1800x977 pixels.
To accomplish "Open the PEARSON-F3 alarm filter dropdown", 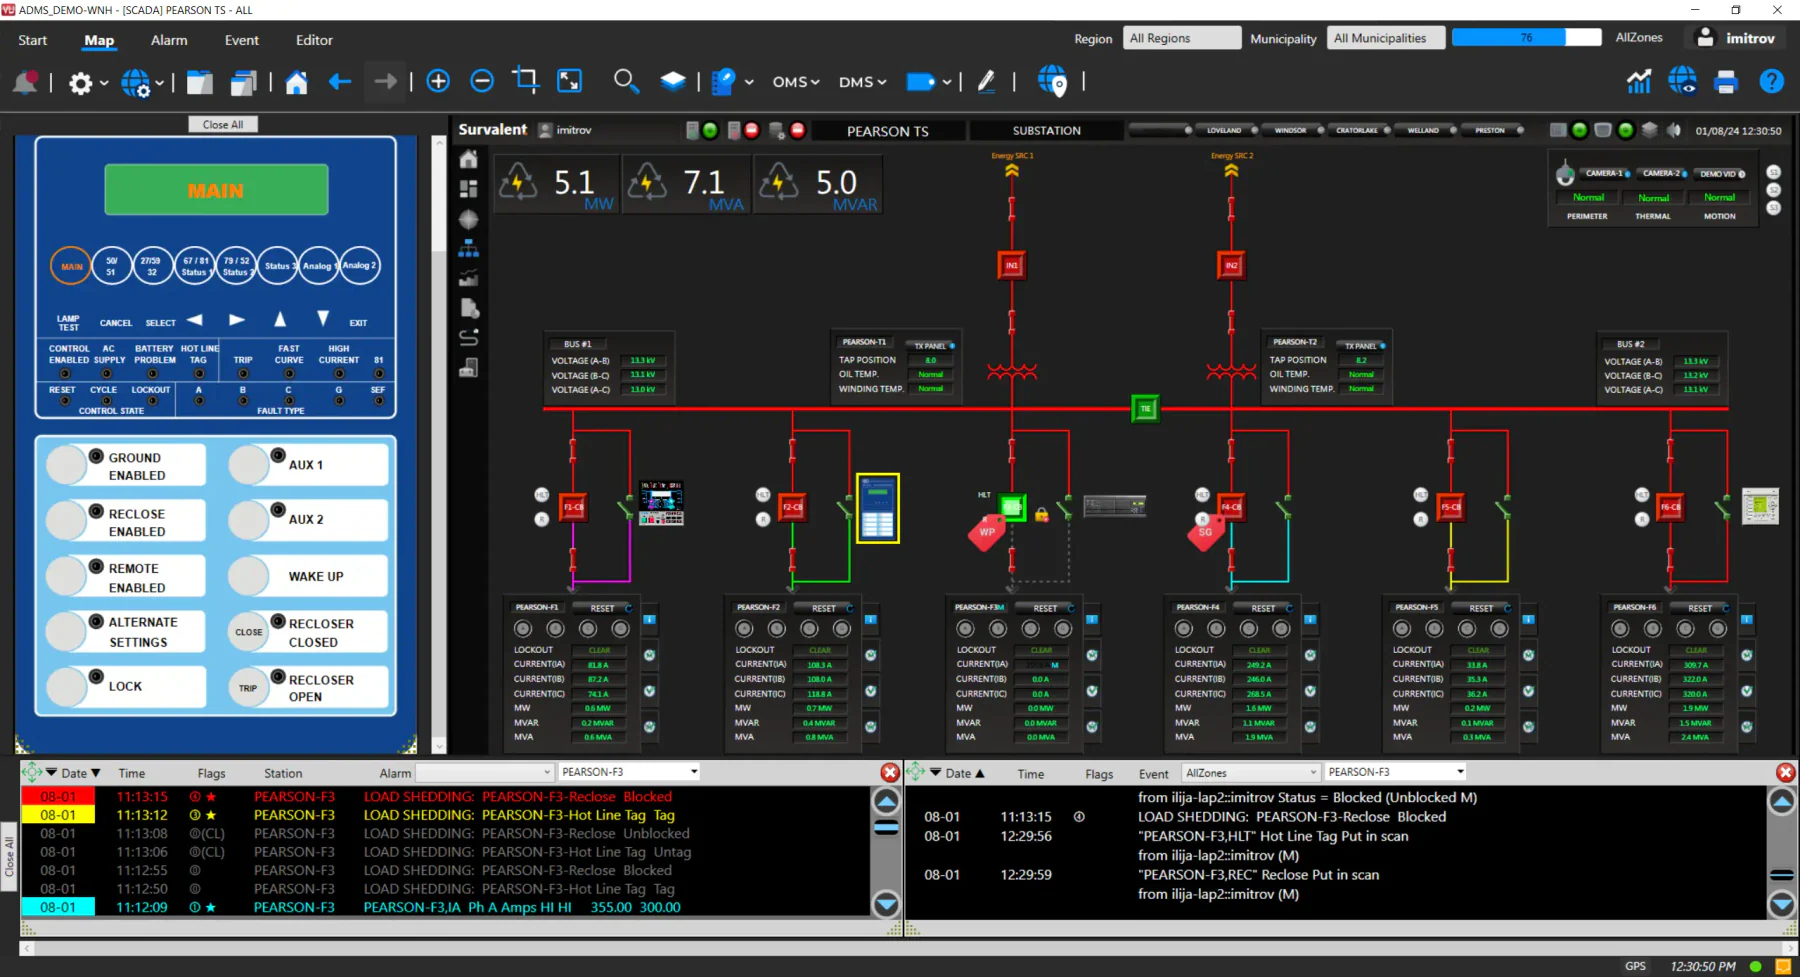I will [x=629, y=772].
